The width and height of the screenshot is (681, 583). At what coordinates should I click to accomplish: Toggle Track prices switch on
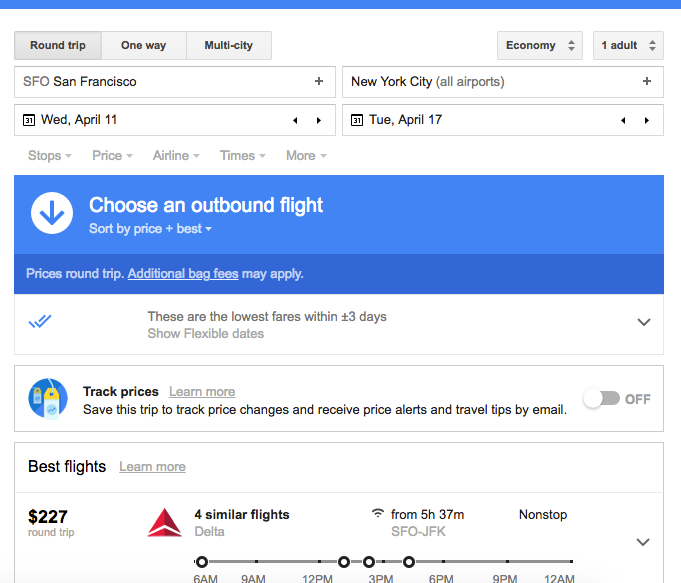(602, 398)
